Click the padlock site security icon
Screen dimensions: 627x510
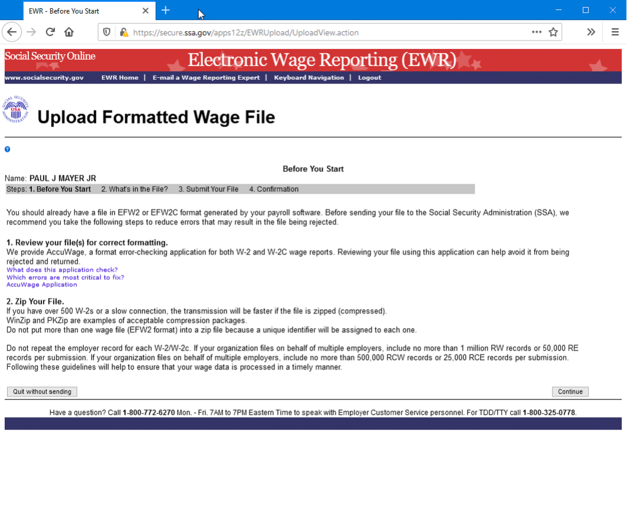[123, 32]
